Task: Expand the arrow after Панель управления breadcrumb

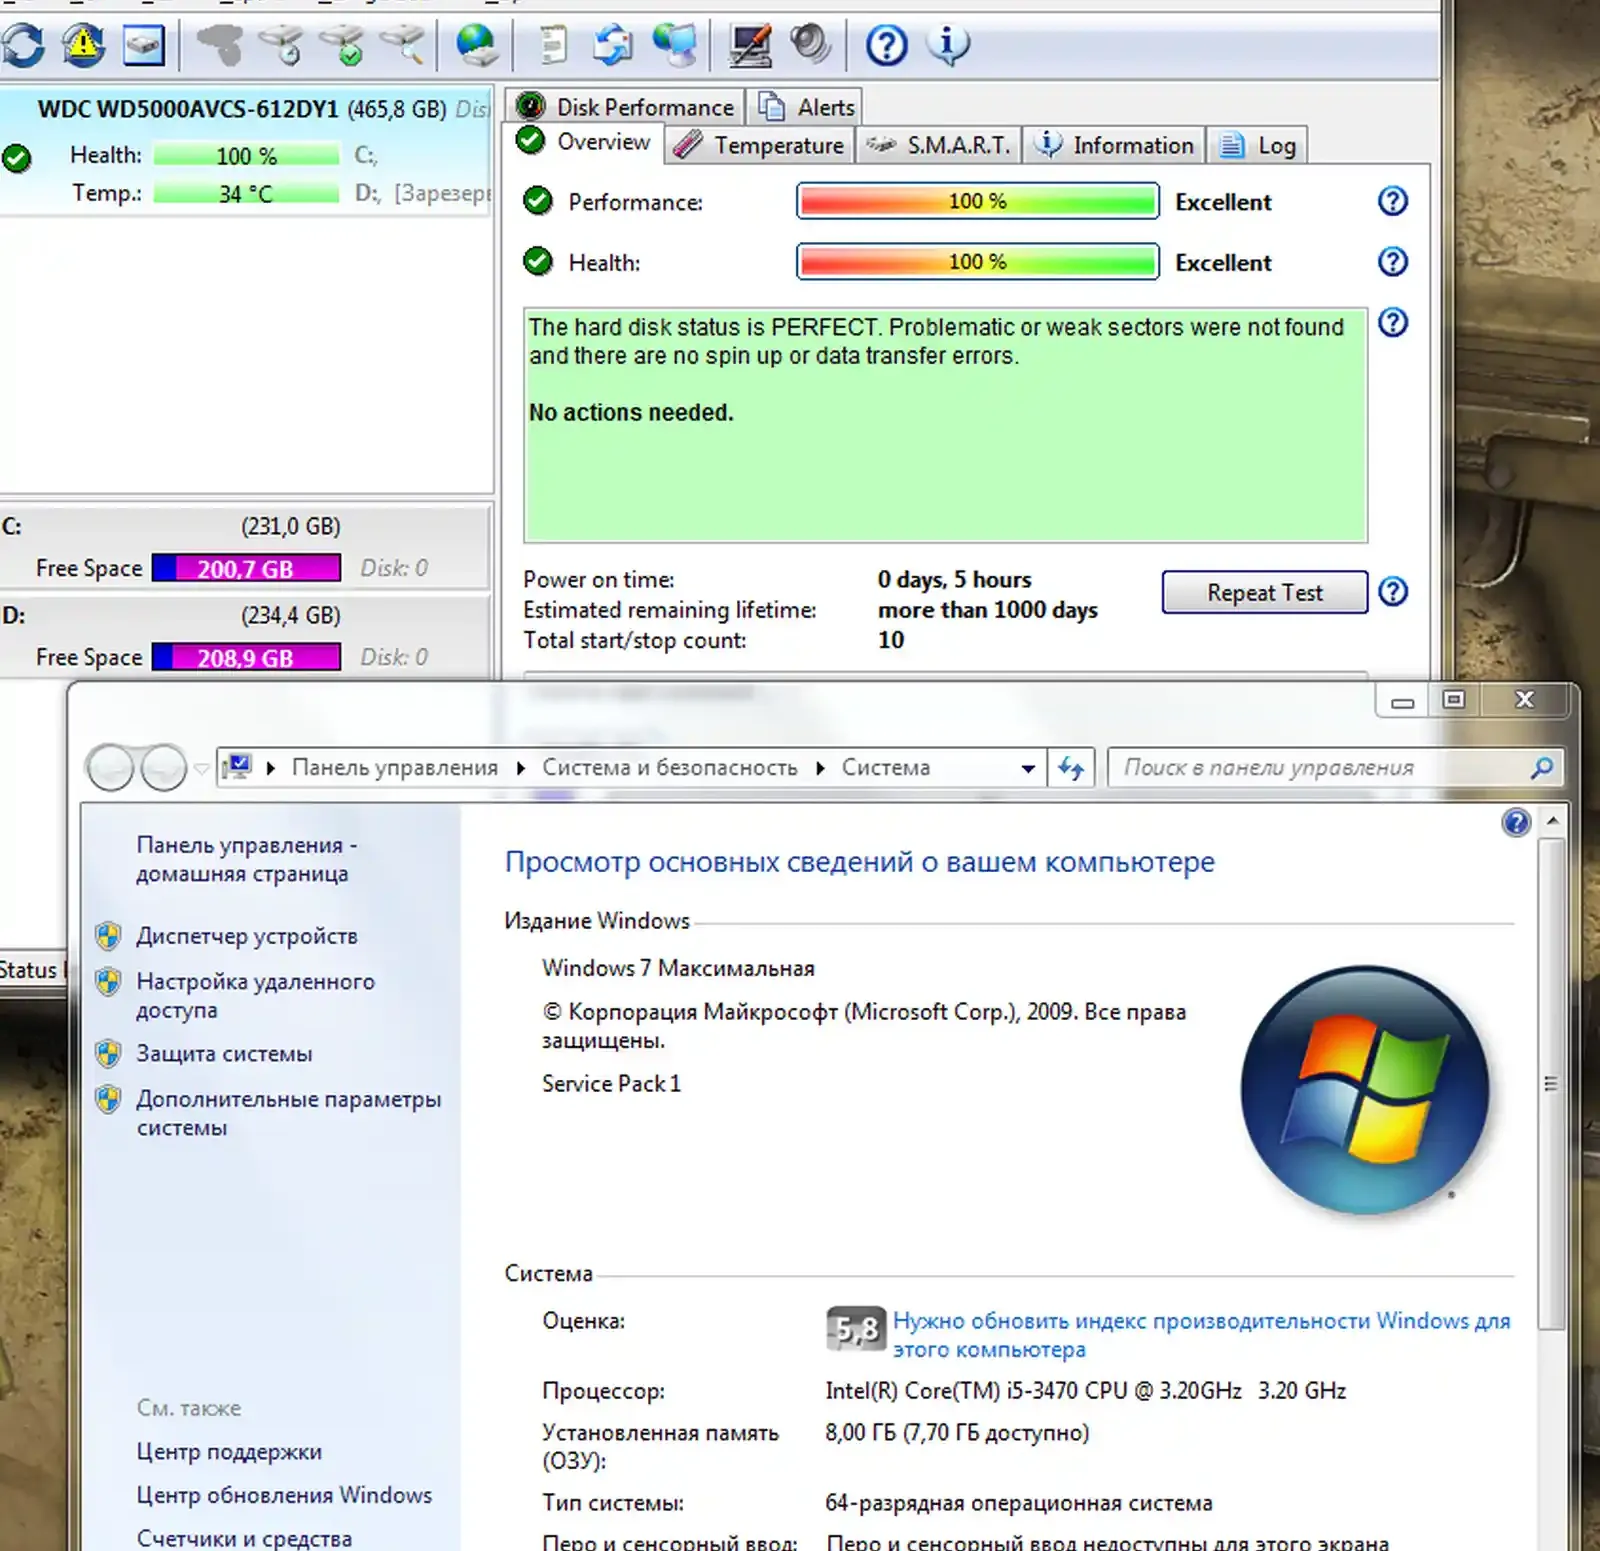Action: coord(519,768)
